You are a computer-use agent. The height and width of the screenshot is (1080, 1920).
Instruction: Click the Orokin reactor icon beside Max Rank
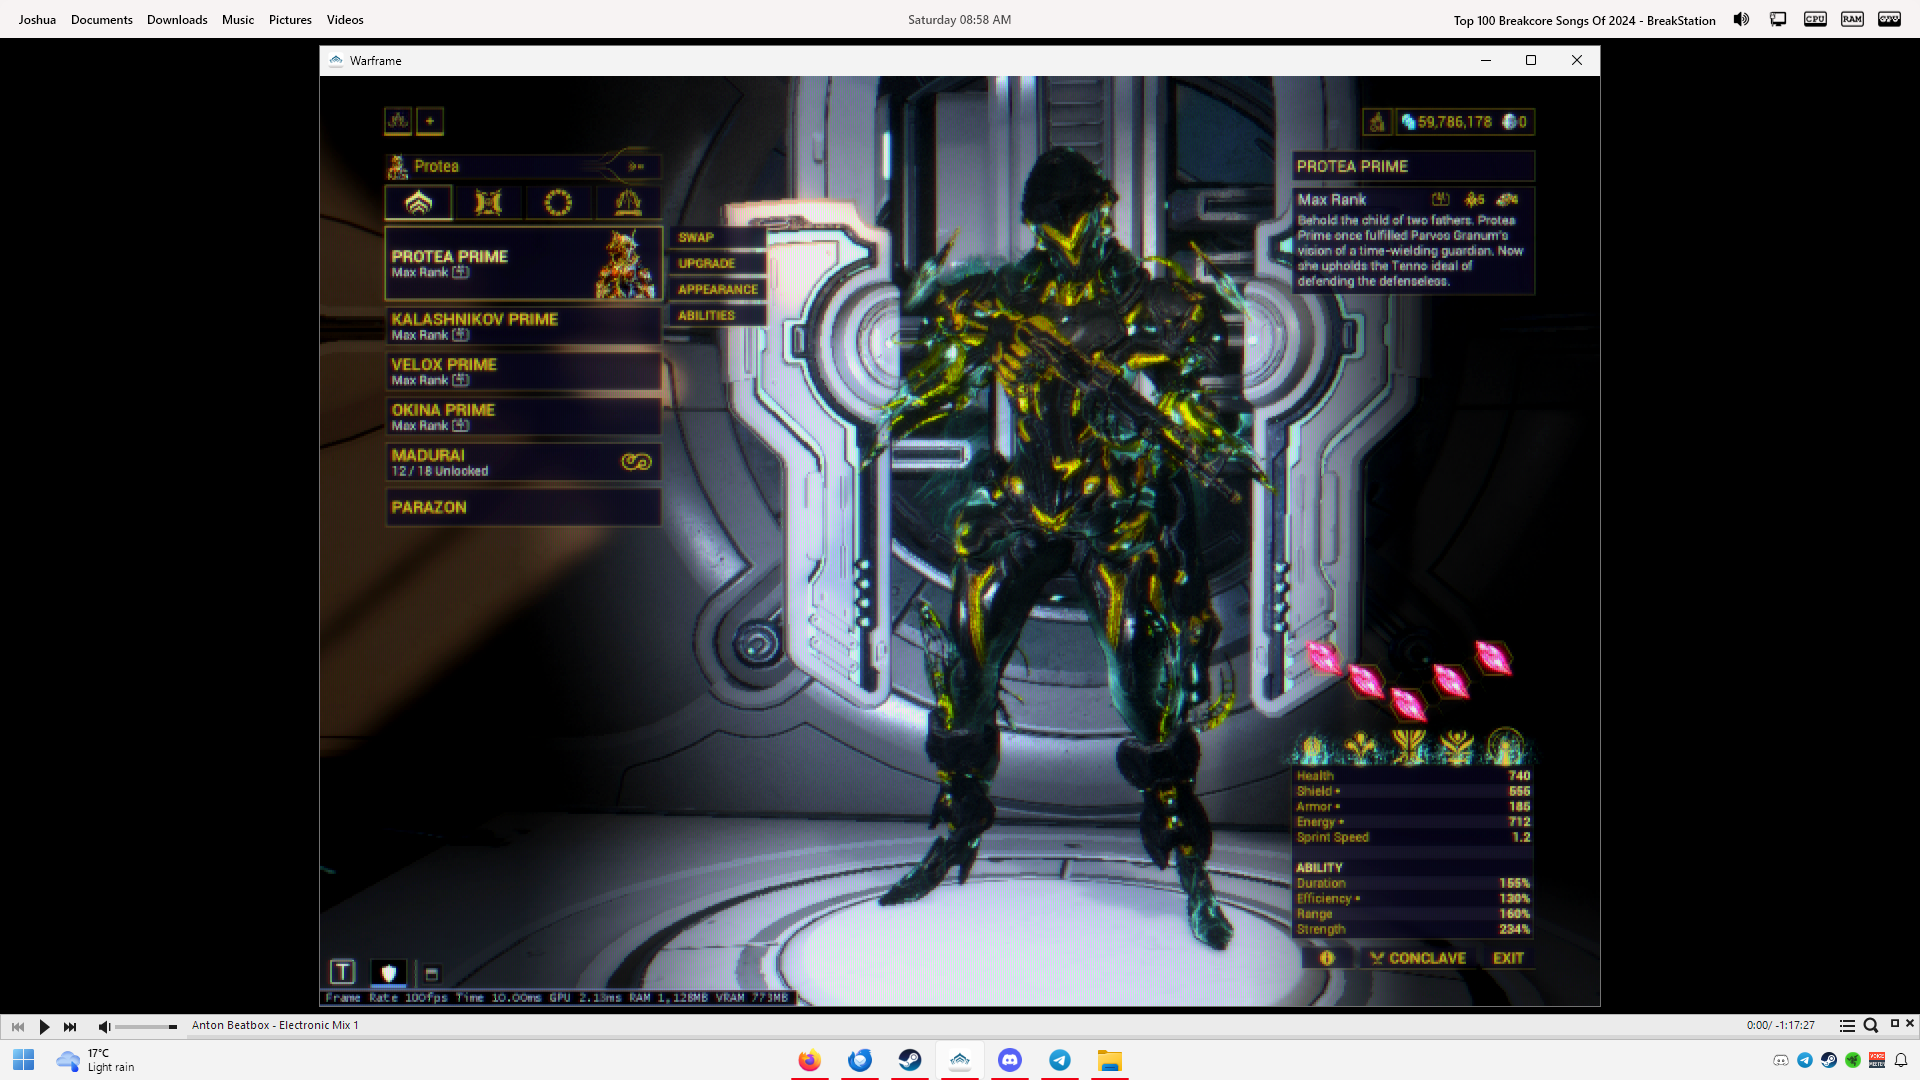pyautogui.click(x=1440, y=199)
